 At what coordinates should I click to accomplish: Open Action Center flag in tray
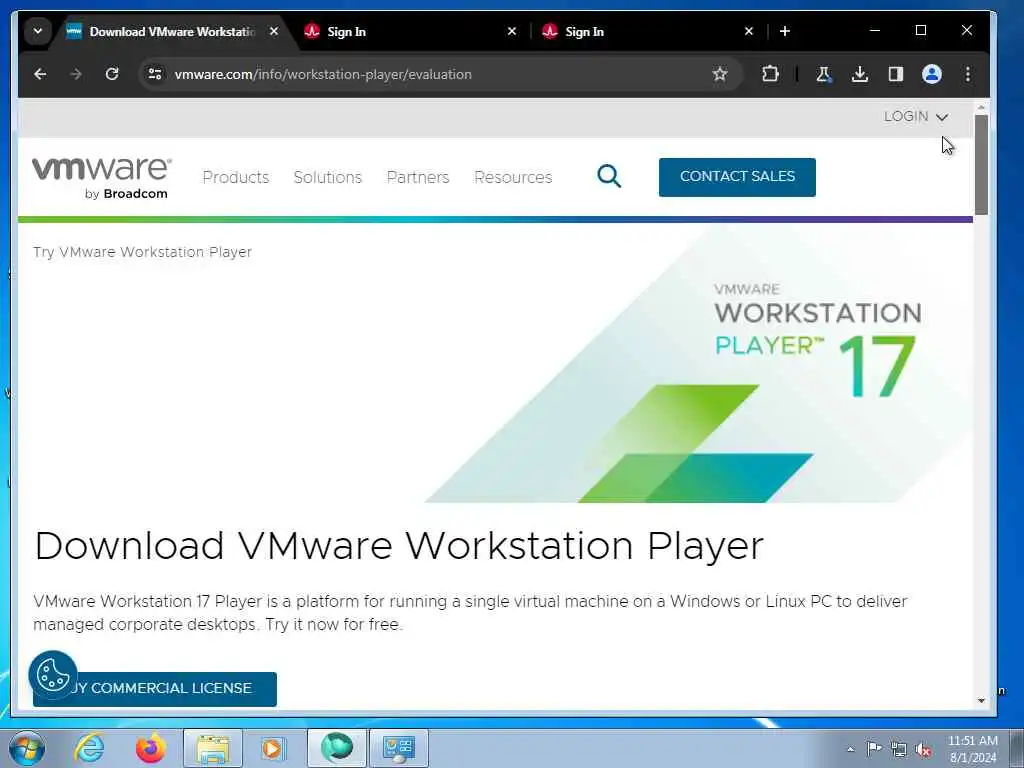pos(874,749)
